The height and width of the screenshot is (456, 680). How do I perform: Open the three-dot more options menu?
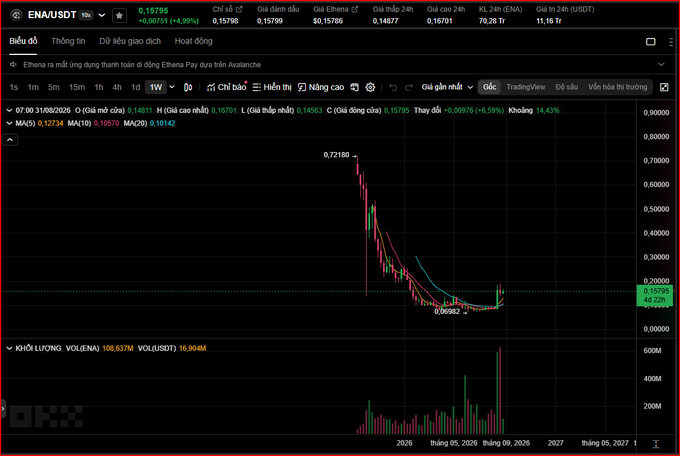click(671, 42)
